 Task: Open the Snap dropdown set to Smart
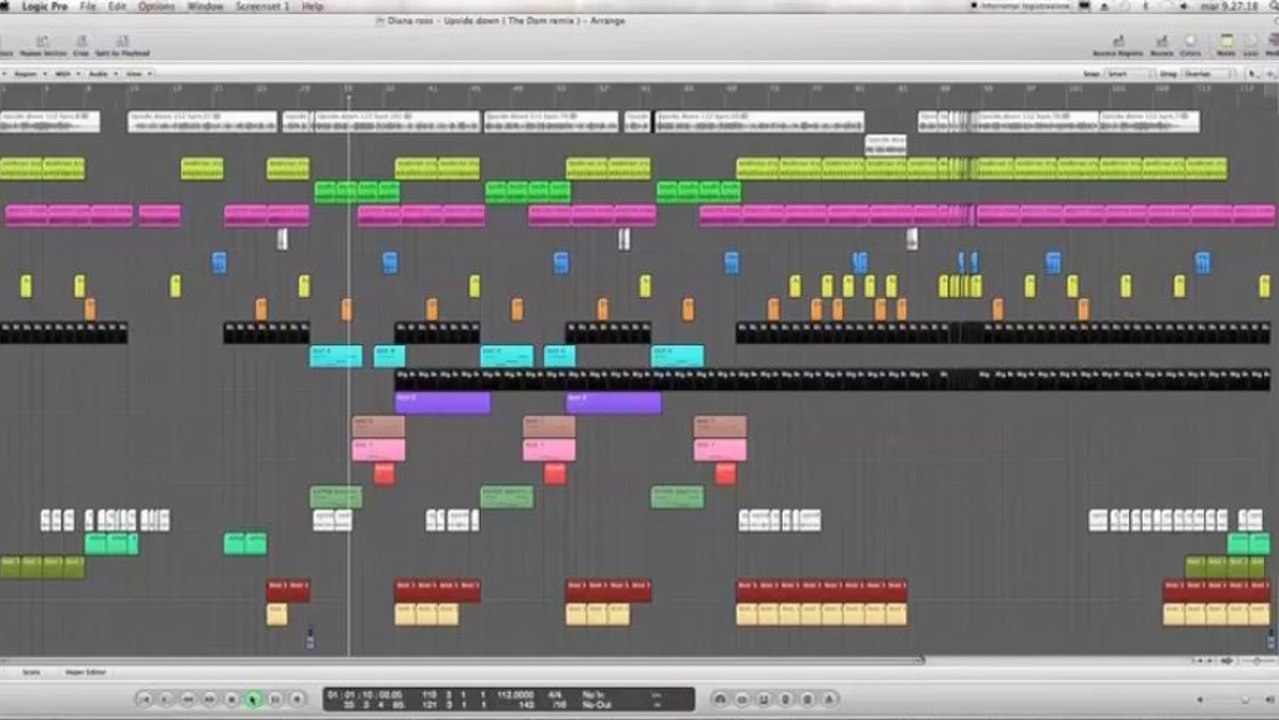click(1129, 74)
